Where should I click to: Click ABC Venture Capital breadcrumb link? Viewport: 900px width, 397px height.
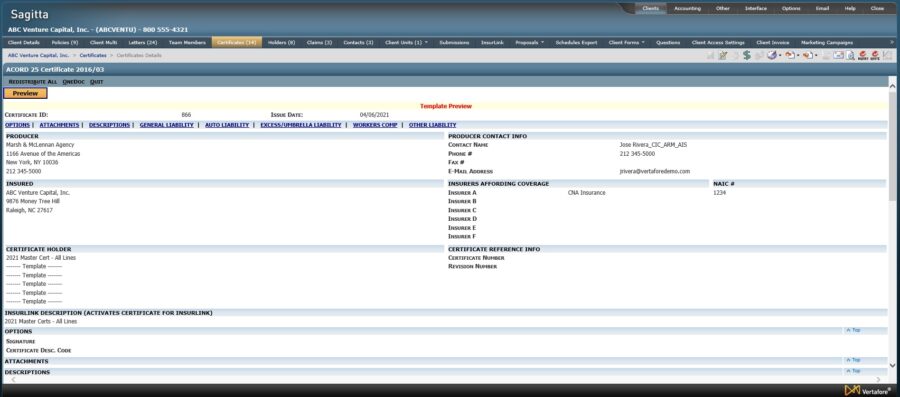(x=38, y=56)
